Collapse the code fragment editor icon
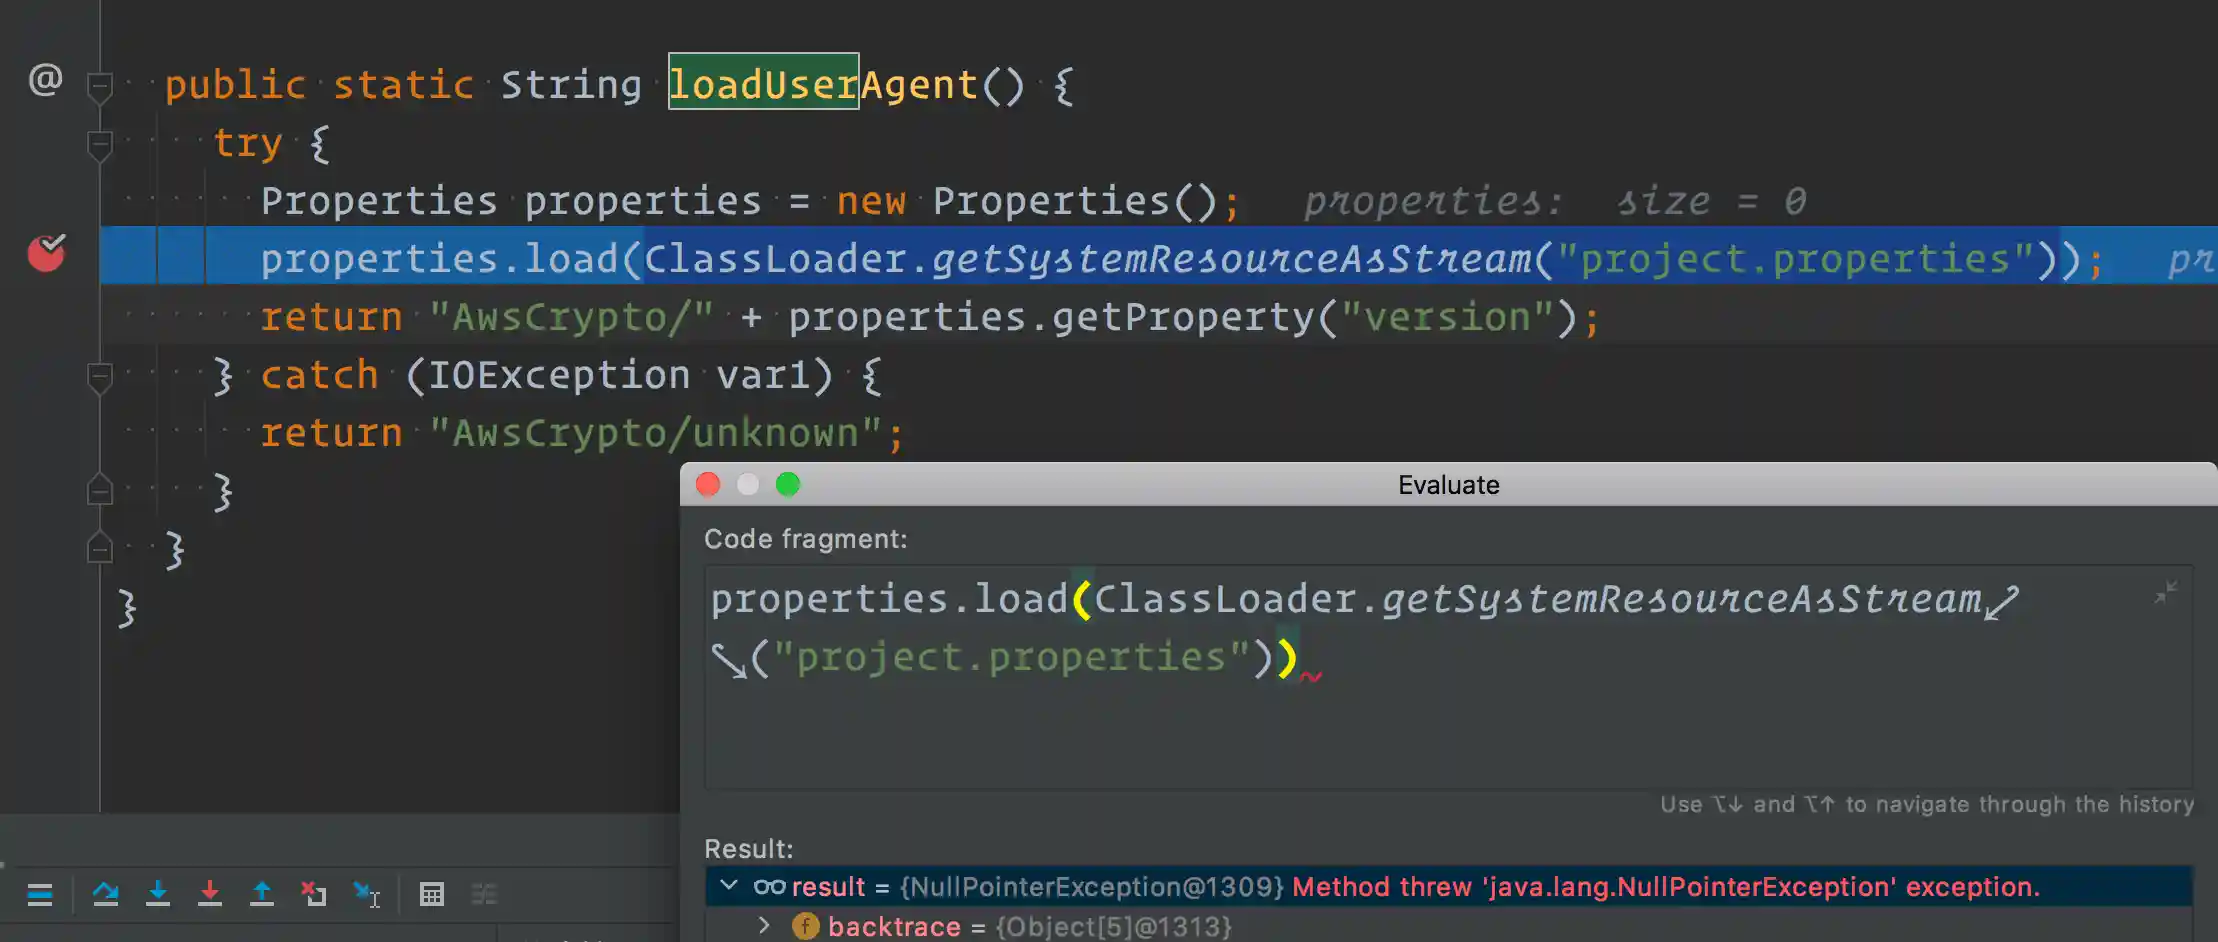 pos(2166,592)
